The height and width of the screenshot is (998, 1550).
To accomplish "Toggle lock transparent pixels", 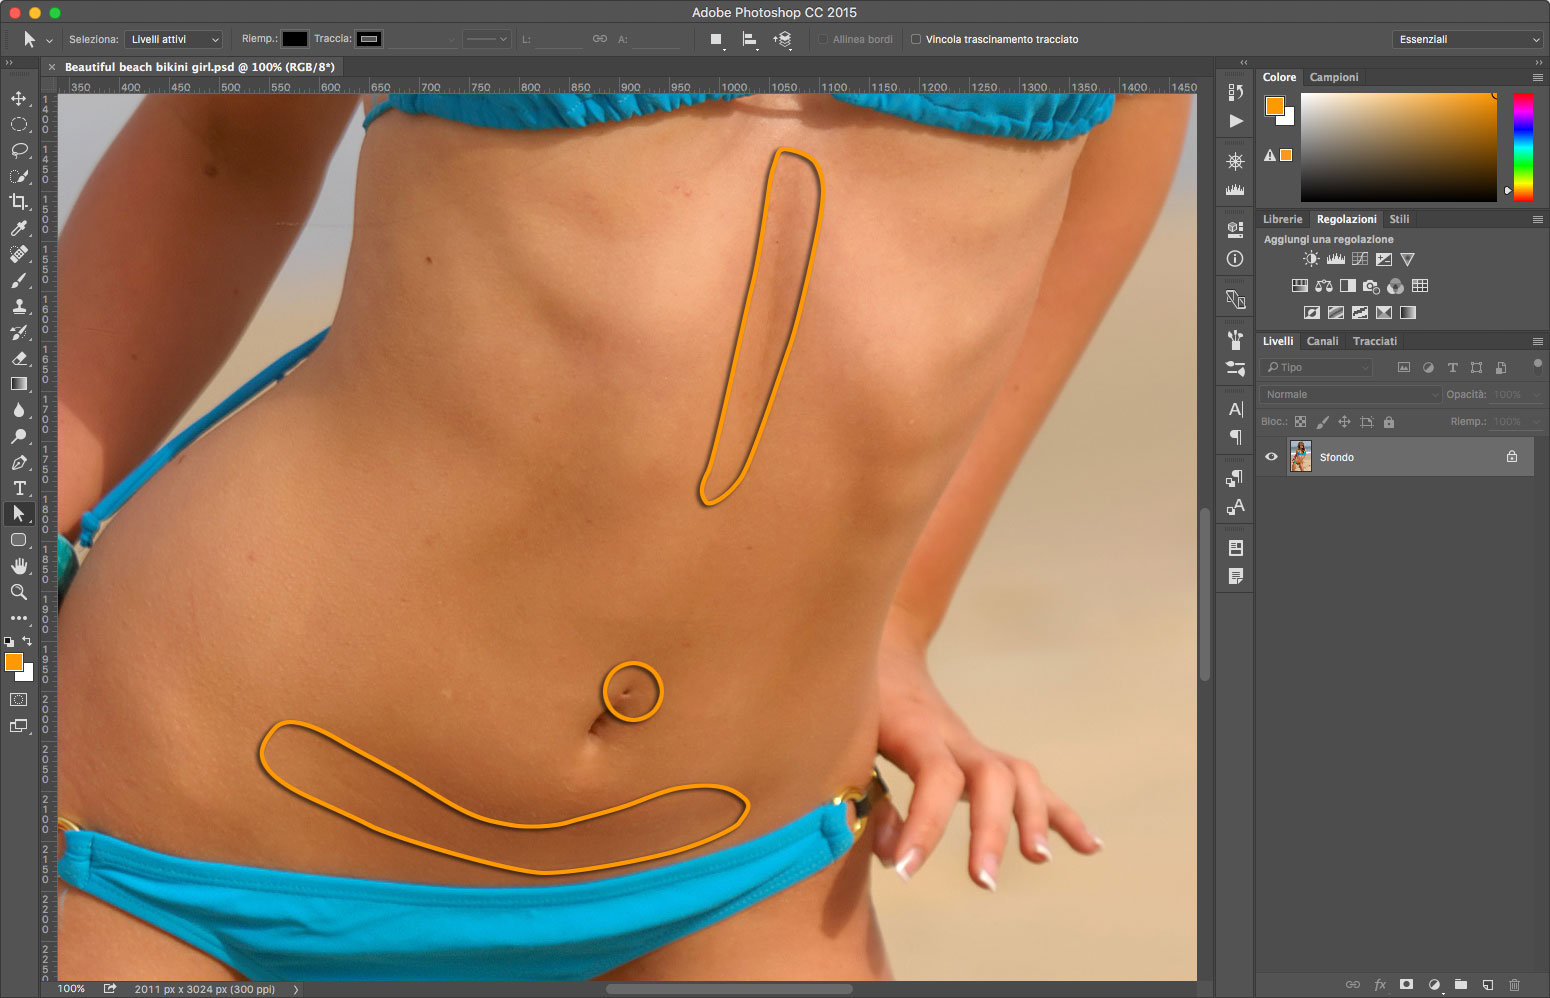I will pos(1300,422).
